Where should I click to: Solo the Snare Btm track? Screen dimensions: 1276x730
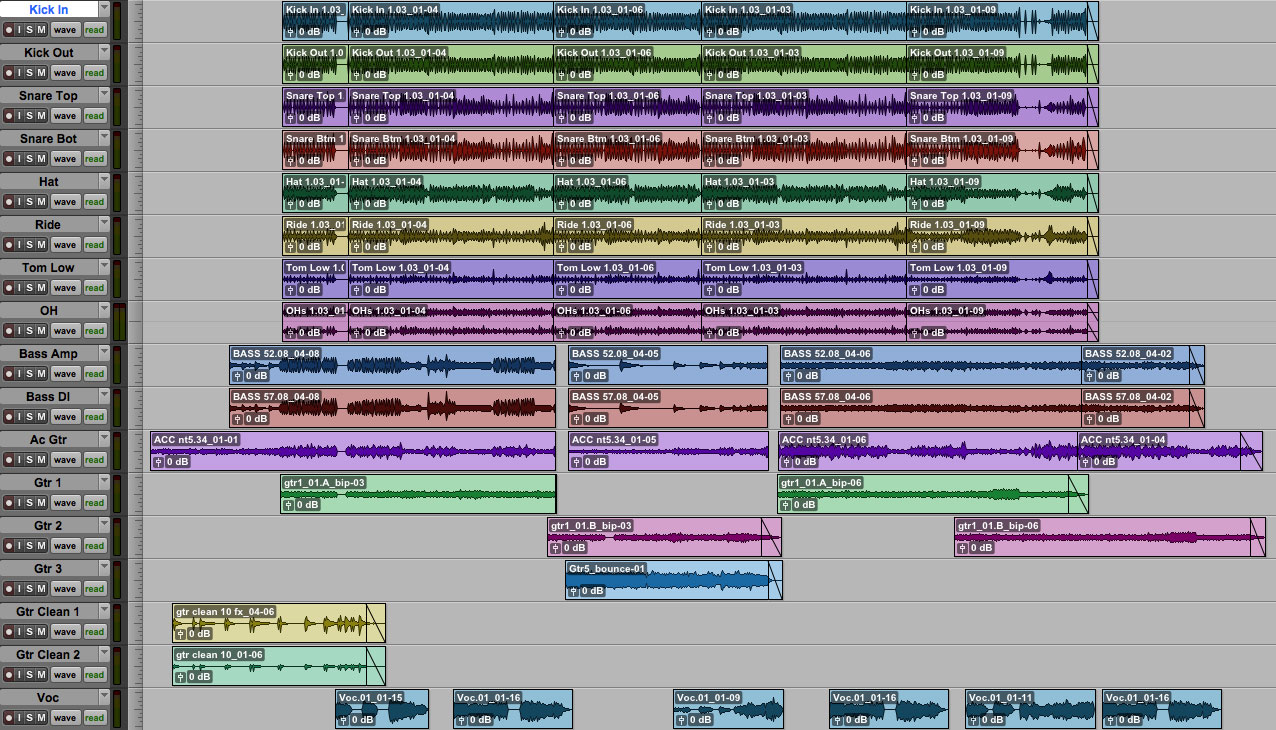pyautogui.click(x=30, y=159)
